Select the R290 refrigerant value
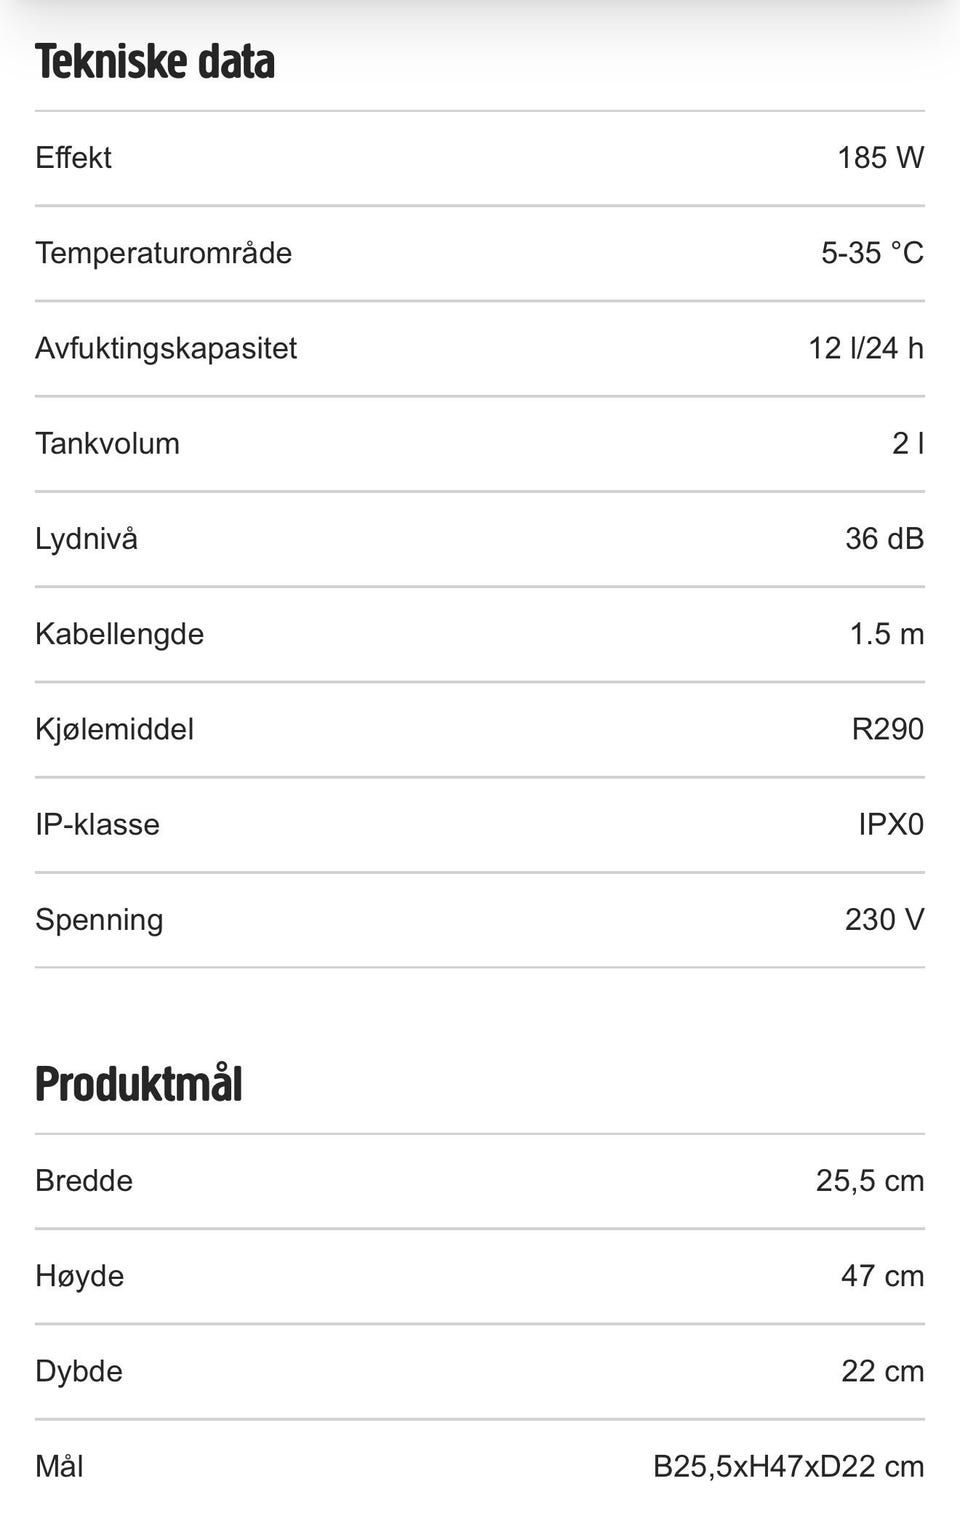 (x=888, y=729)
